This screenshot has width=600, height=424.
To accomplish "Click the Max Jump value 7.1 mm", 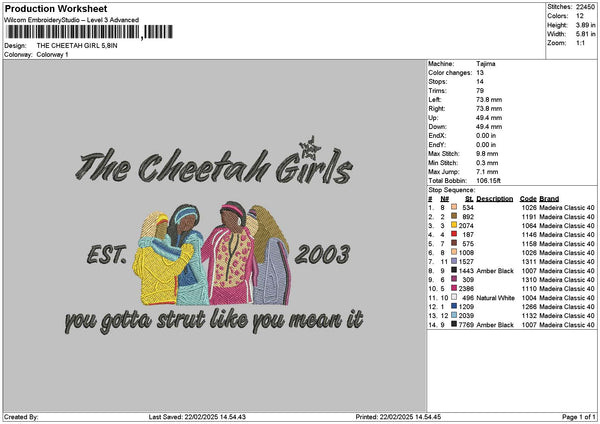I will pyautogui.click(x=487, y=171).
